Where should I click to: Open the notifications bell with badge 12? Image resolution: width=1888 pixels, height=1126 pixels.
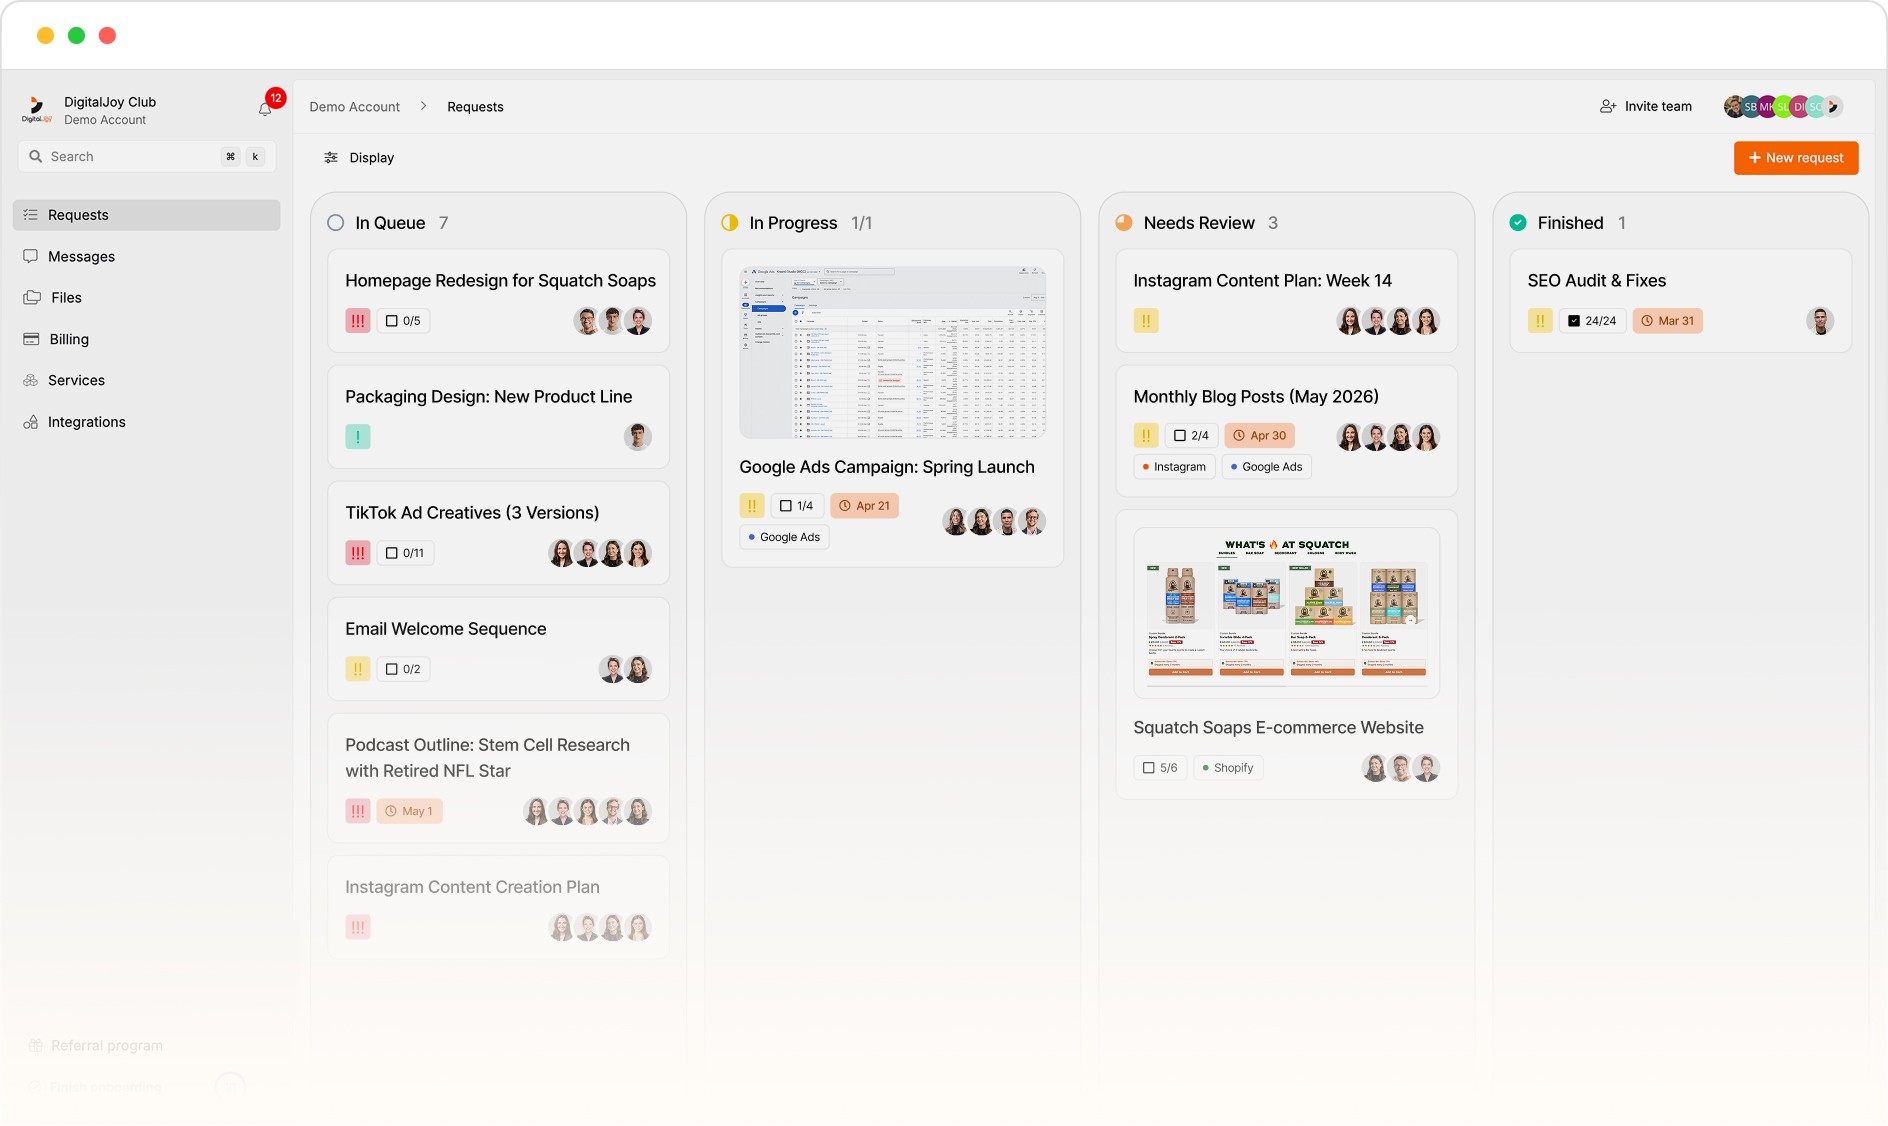265,108
